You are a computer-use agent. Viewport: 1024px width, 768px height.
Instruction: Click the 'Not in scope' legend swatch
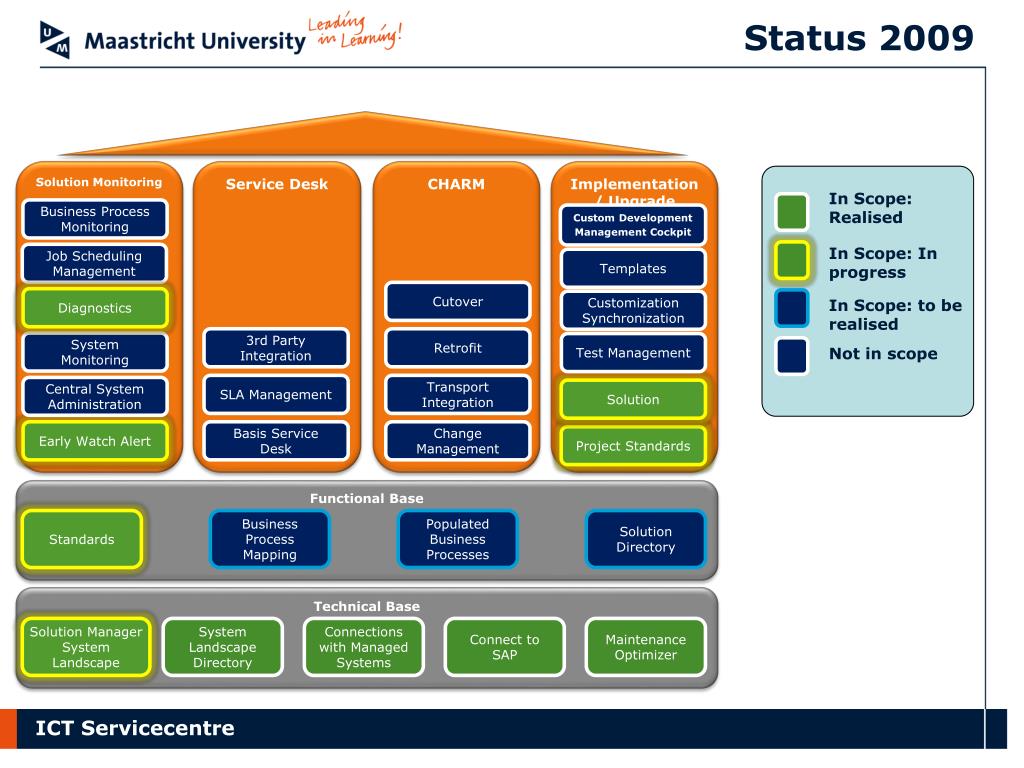792,355
